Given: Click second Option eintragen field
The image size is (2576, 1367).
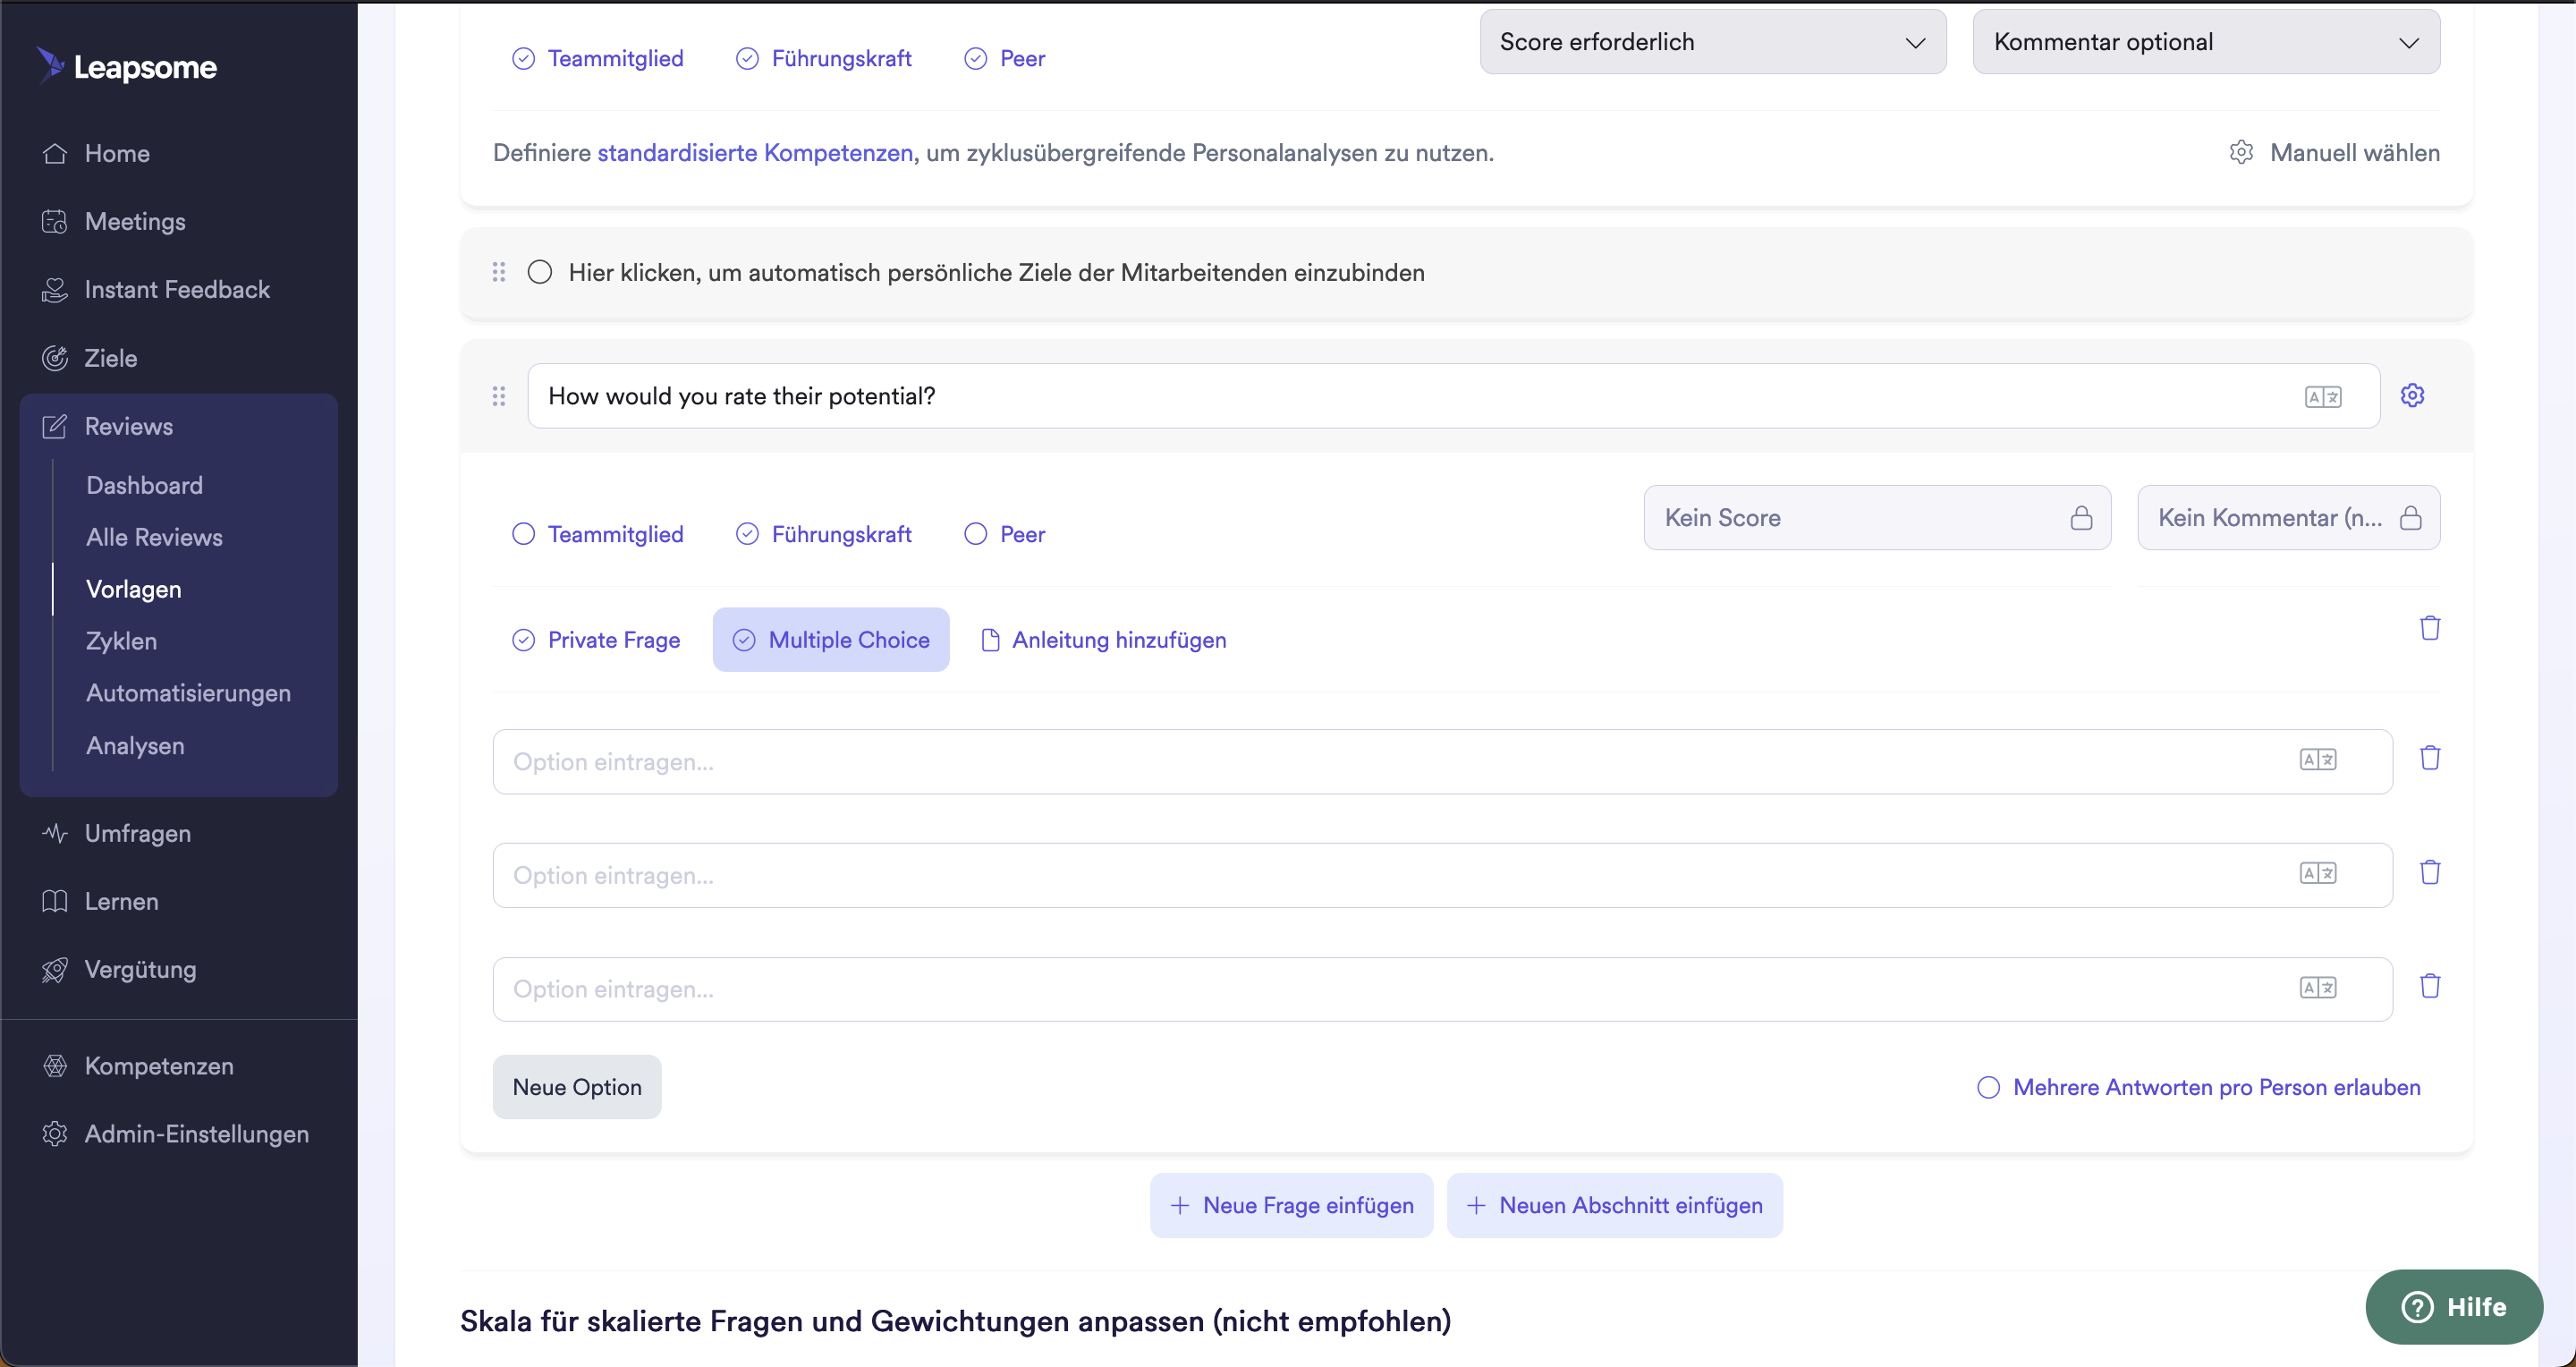Looking at the screenshot, I should coord(1442,875).
